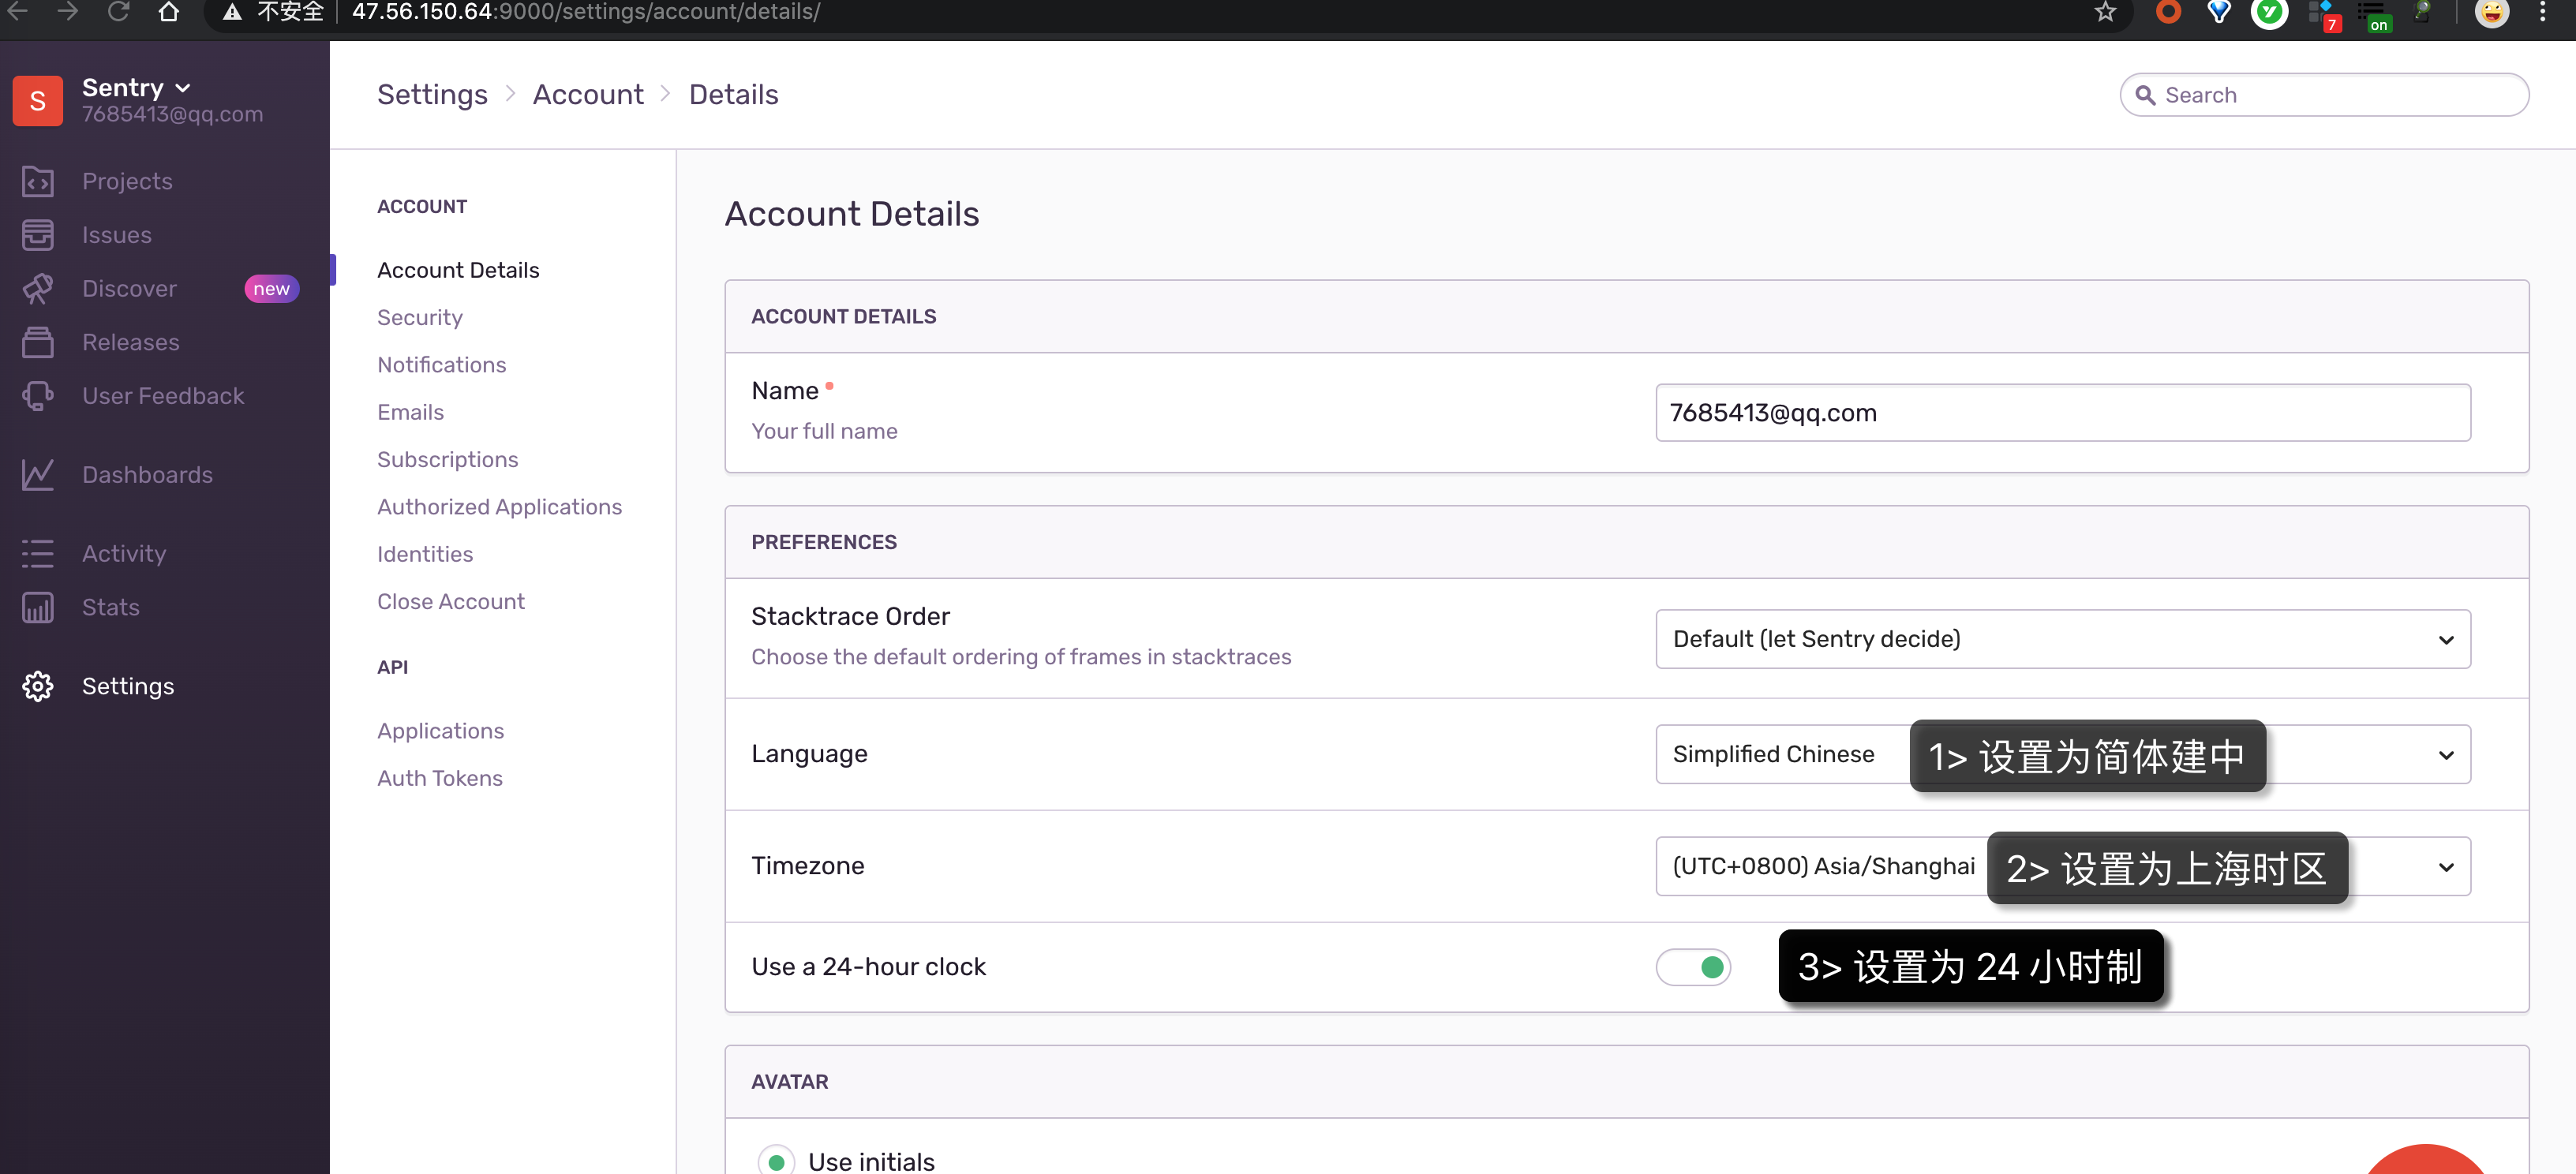This screenshot has width=2576, height=1174.
Task: Expand the Timezone dropdown arrow
Action: 2445,867
